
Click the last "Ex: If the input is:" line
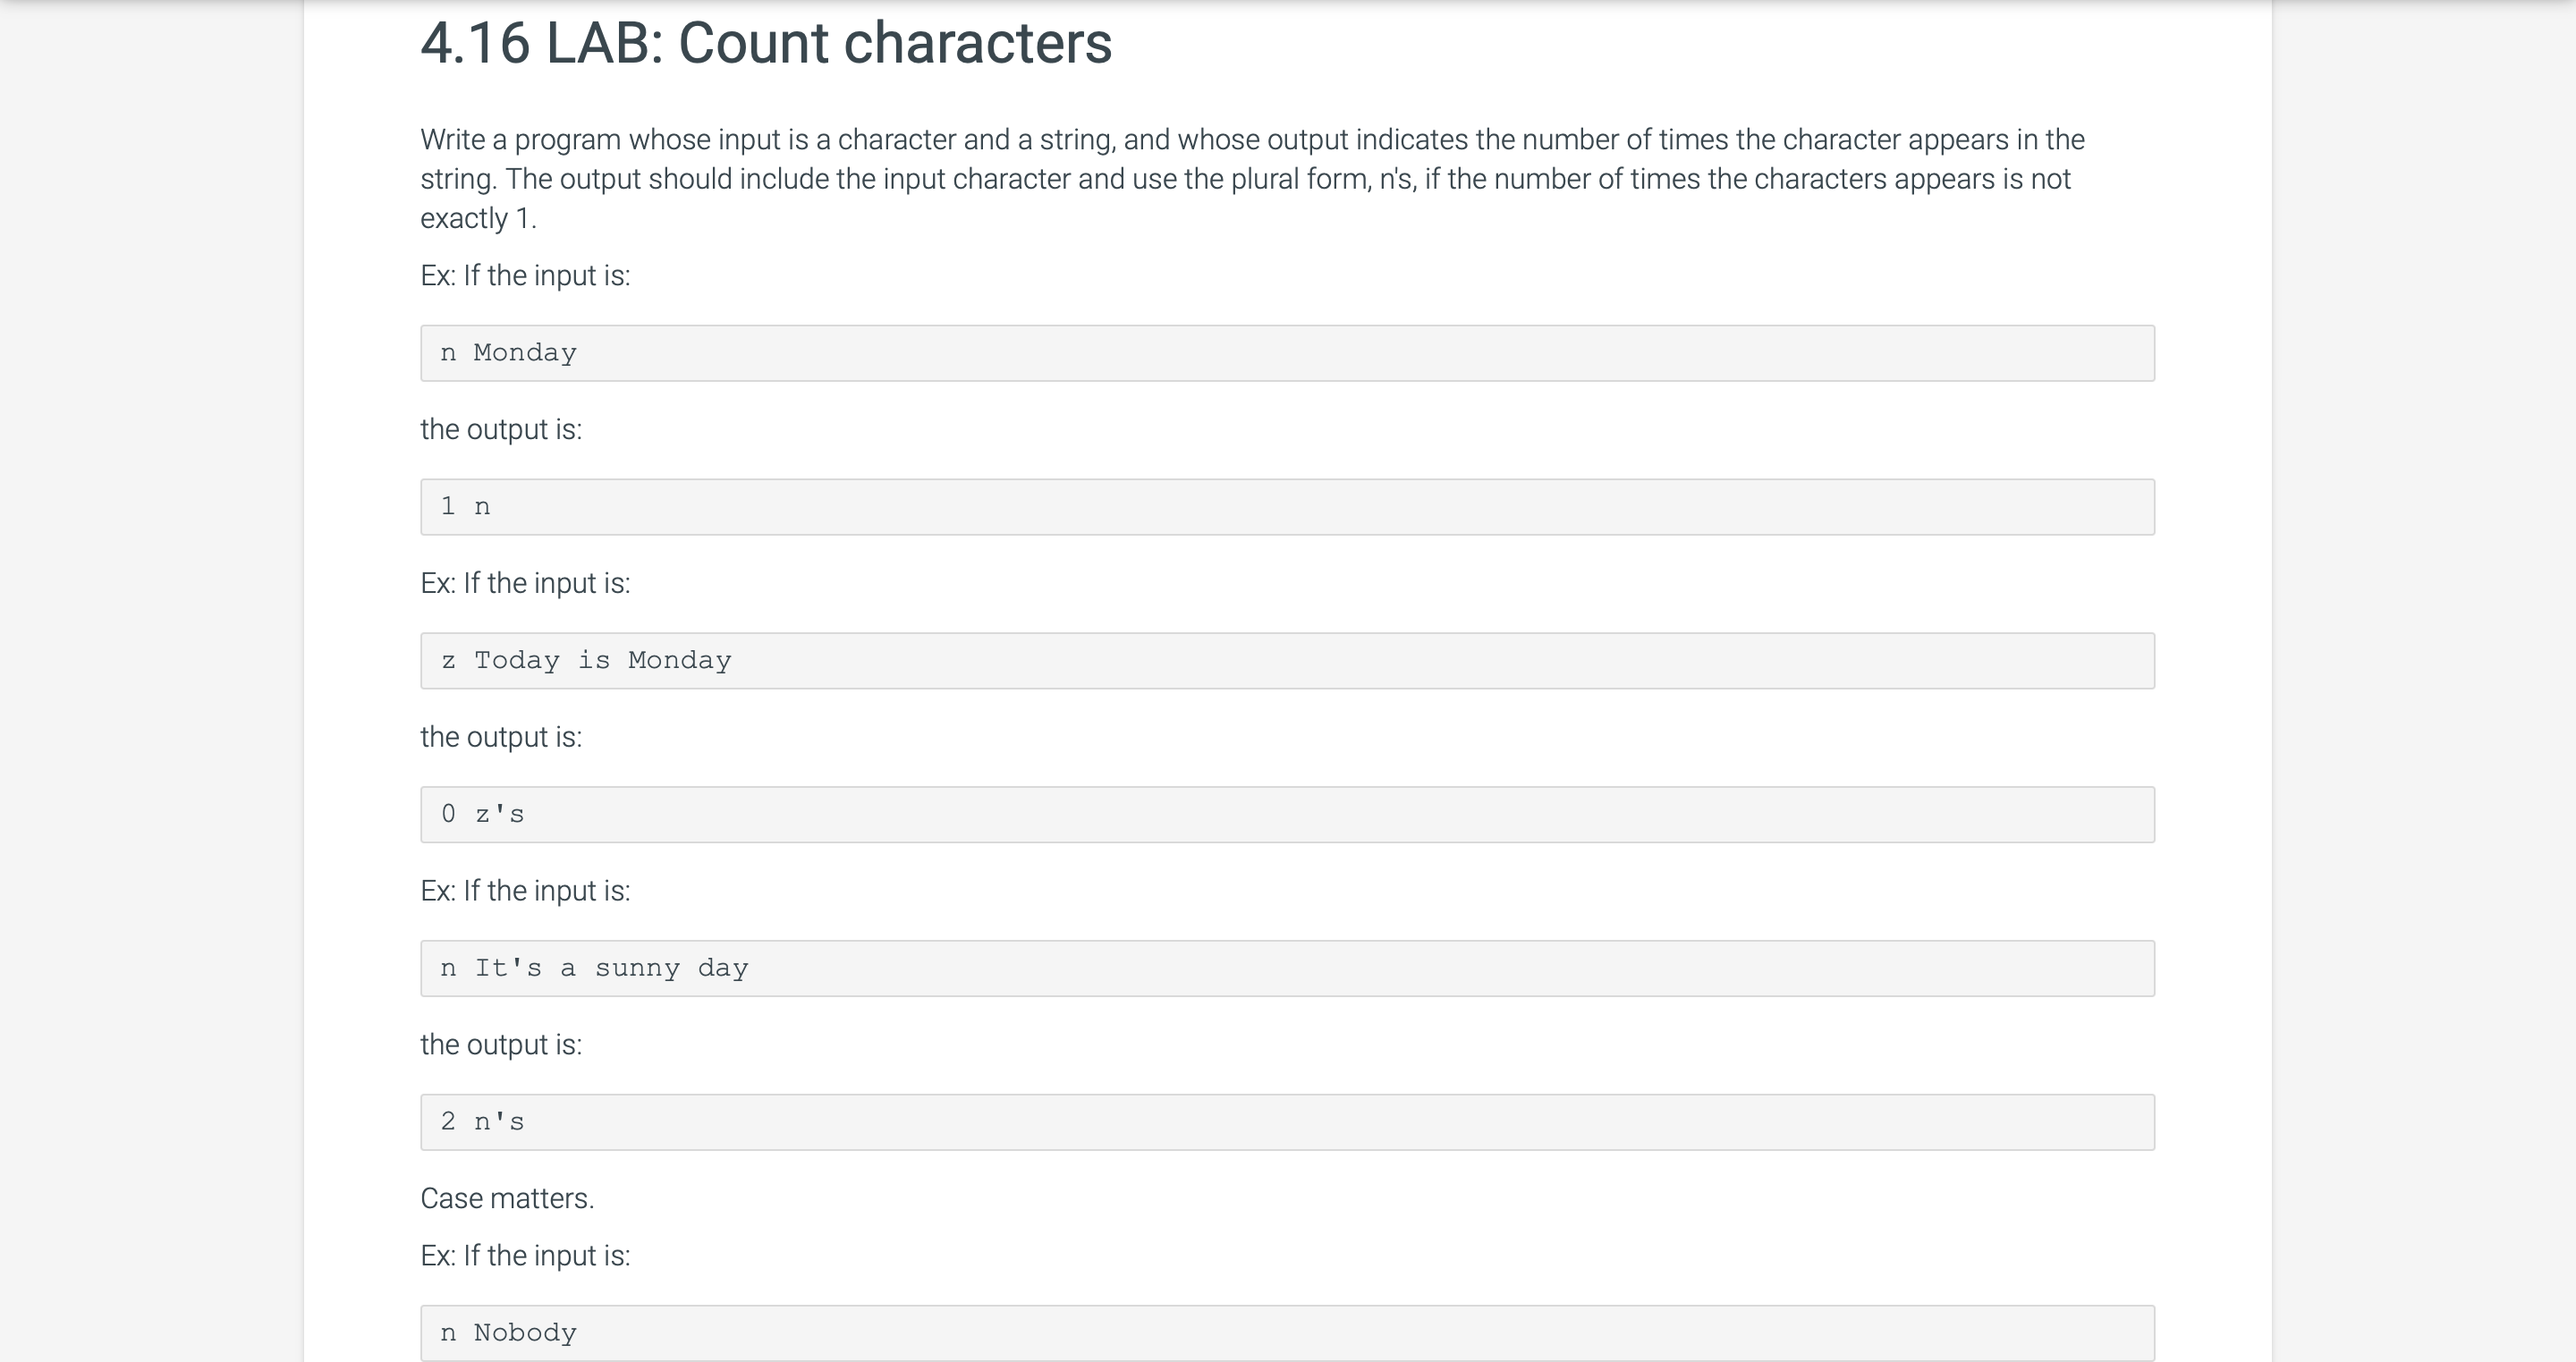pyautogui.click(x=525, y=1256)
